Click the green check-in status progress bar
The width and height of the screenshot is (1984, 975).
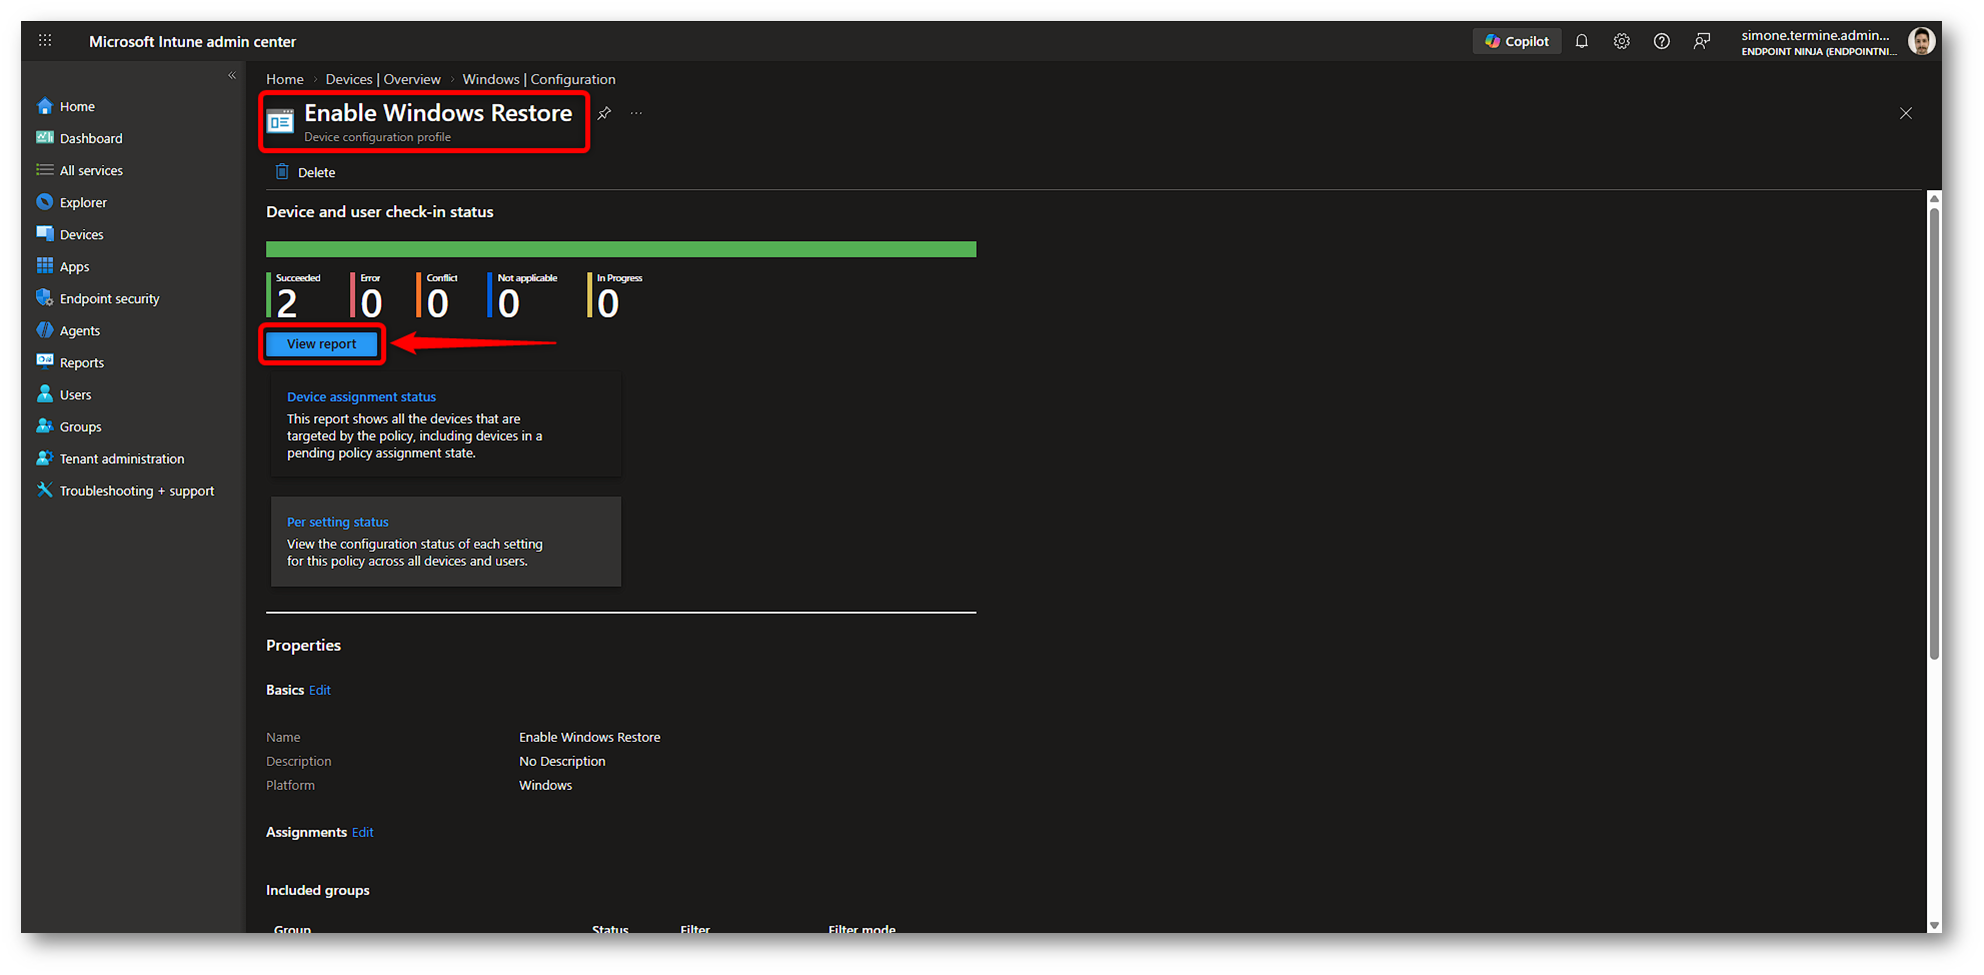coord(621,249)
